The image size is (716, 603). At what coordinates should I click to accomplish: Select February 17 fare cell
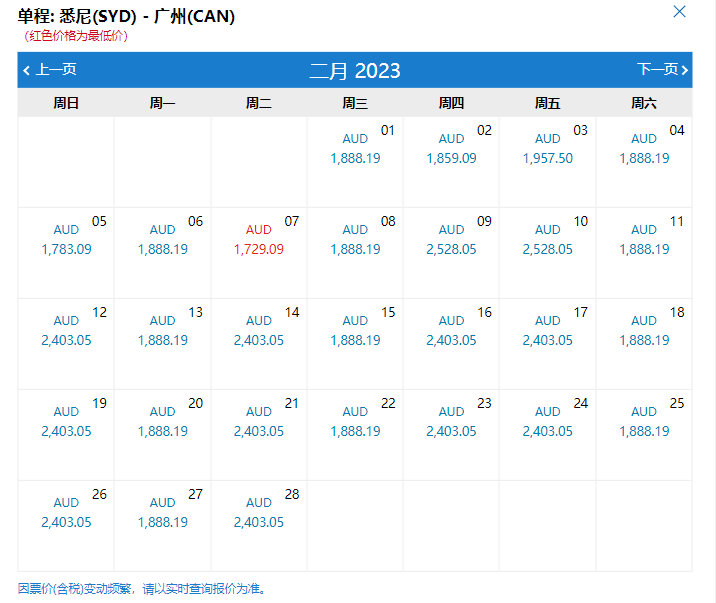(548, 343)
